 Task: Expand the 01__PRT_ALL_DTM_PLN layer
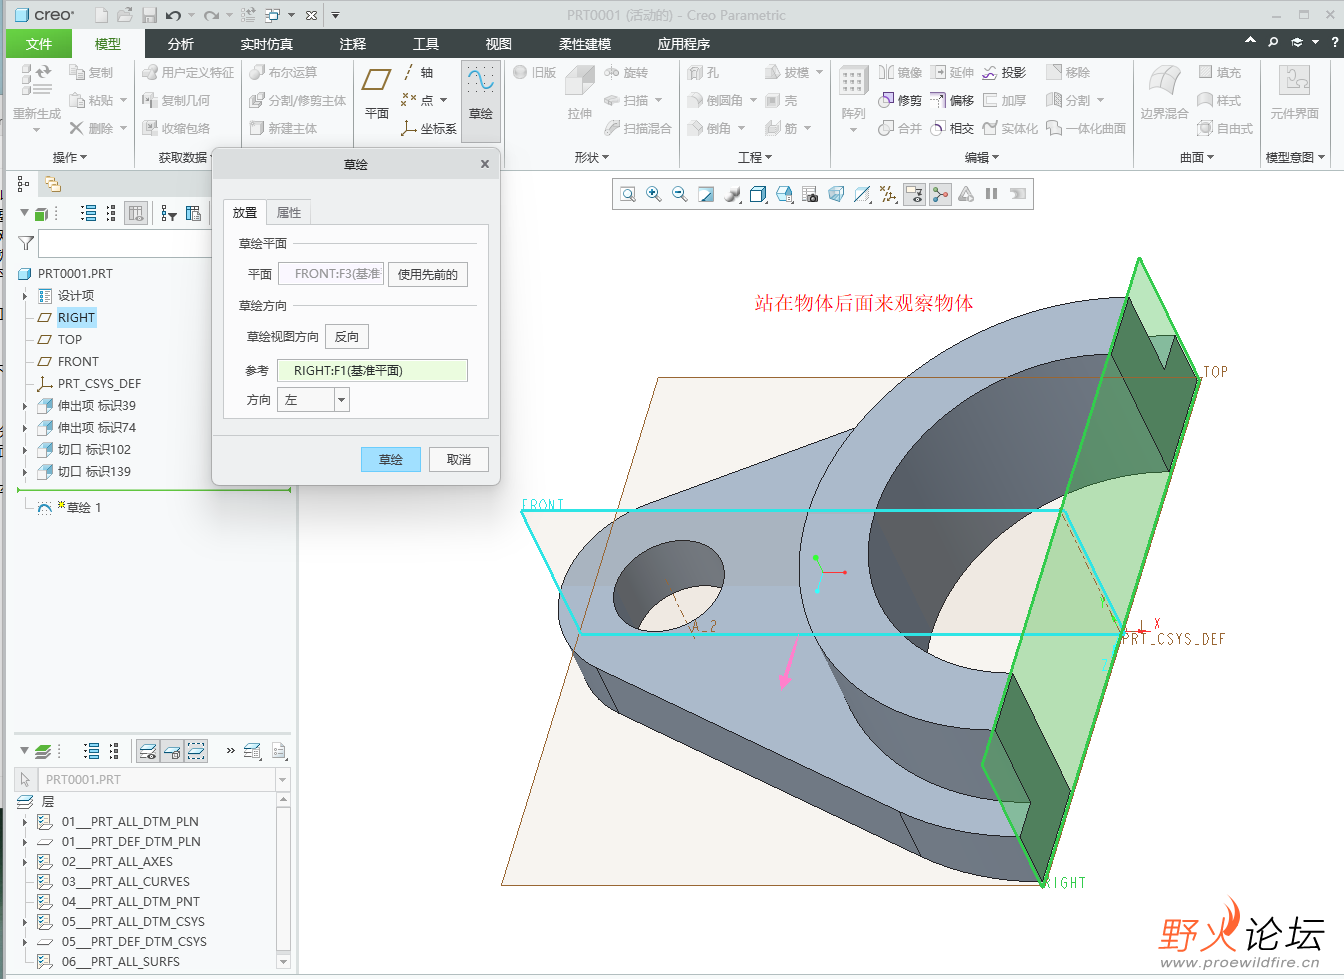25,822
